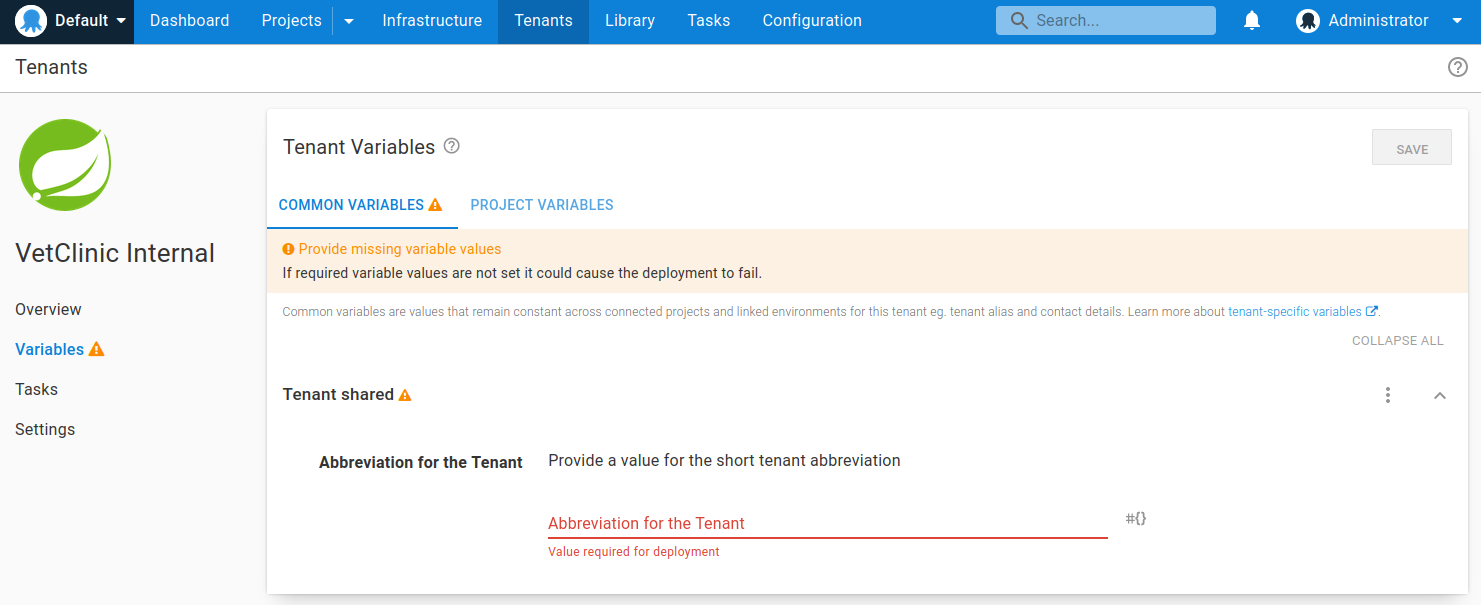Image resolution: width=1481 pixels, height=605 pixels.
Task: Click the Octopus logo in the top bar
Action: tap(29, 19)
